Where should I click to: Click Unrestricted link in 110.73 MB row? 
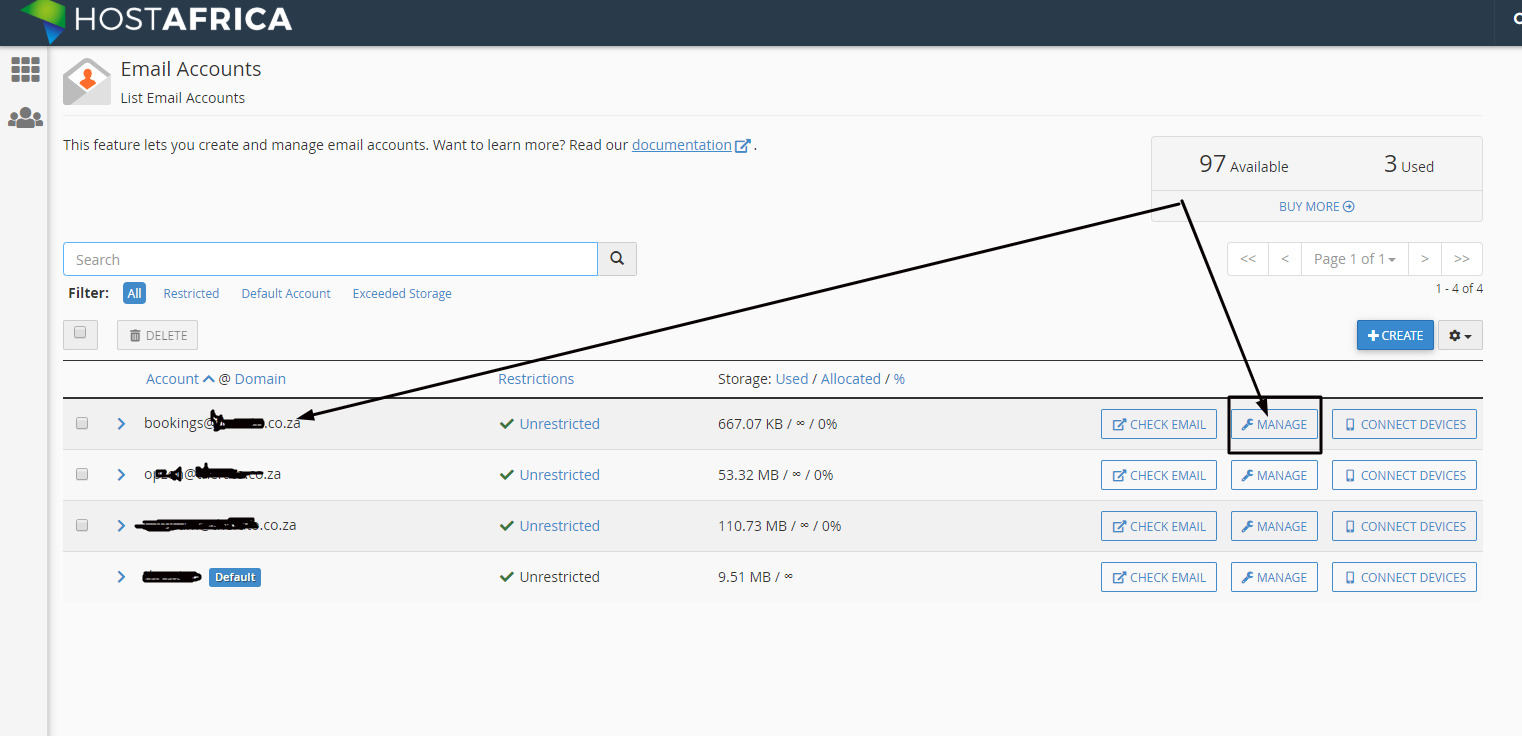[x=560, y=526]
